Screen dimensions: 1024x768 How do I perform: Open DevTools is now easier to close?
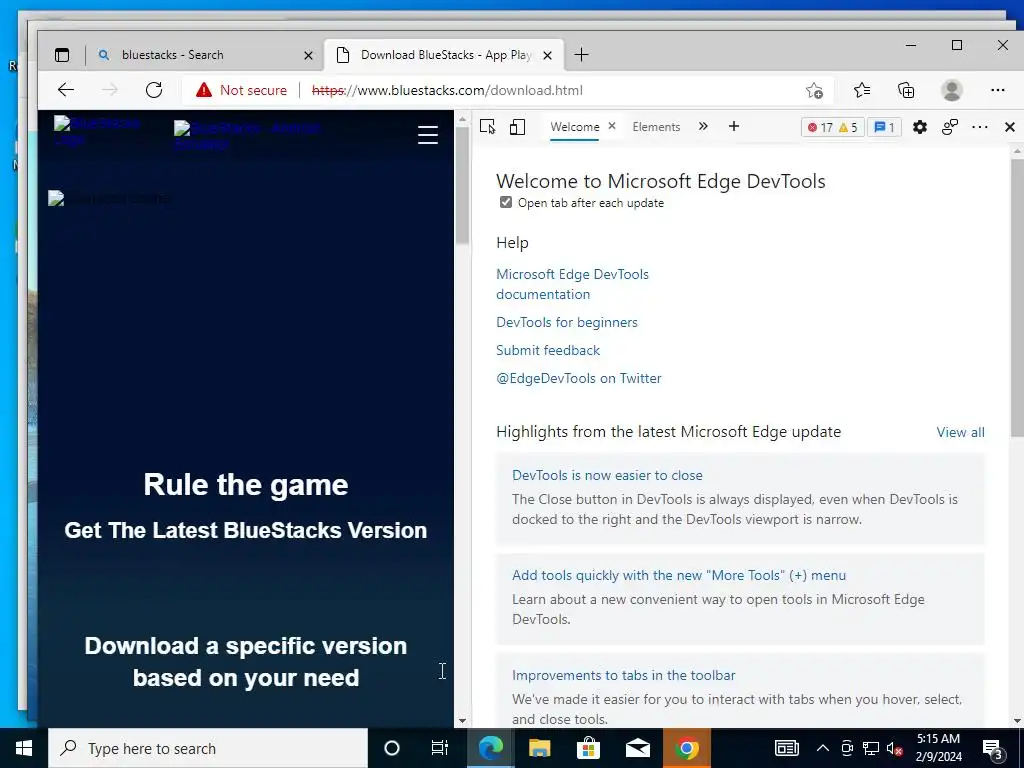[x=607, y=475]
